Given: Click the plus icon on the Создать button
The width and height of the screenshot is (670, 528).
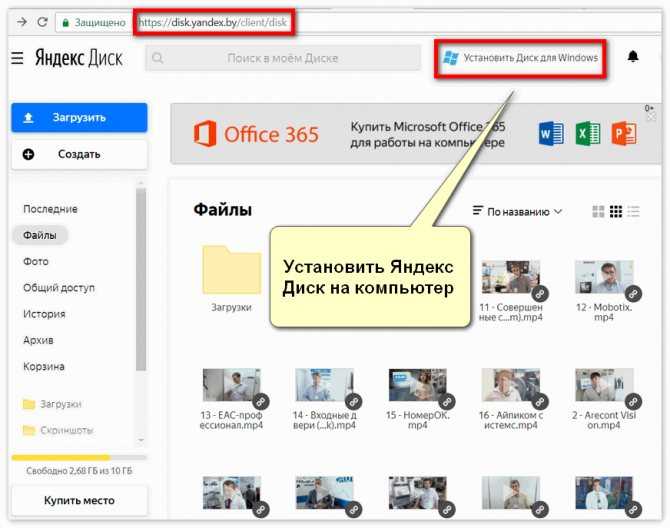Looking at the screenshot, I should 28,154.
